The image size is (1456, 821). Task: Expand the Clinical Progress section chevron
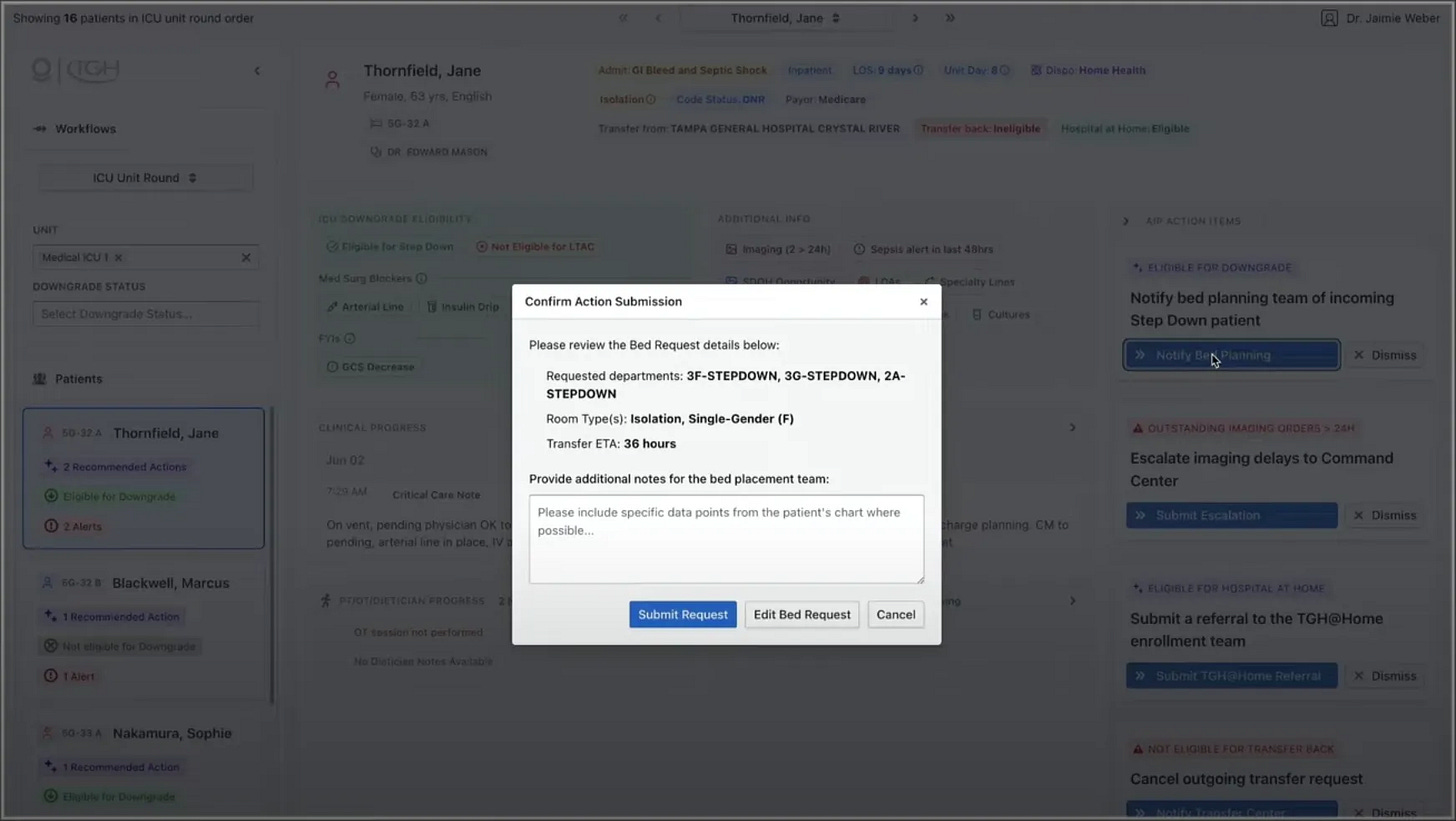click(1072, 427)
